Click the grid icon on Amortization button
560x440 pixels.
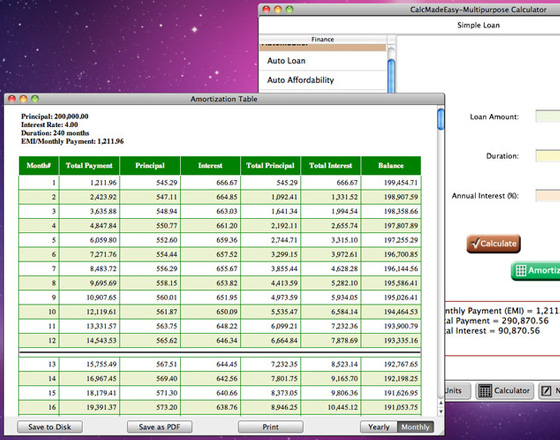(521, 271)
